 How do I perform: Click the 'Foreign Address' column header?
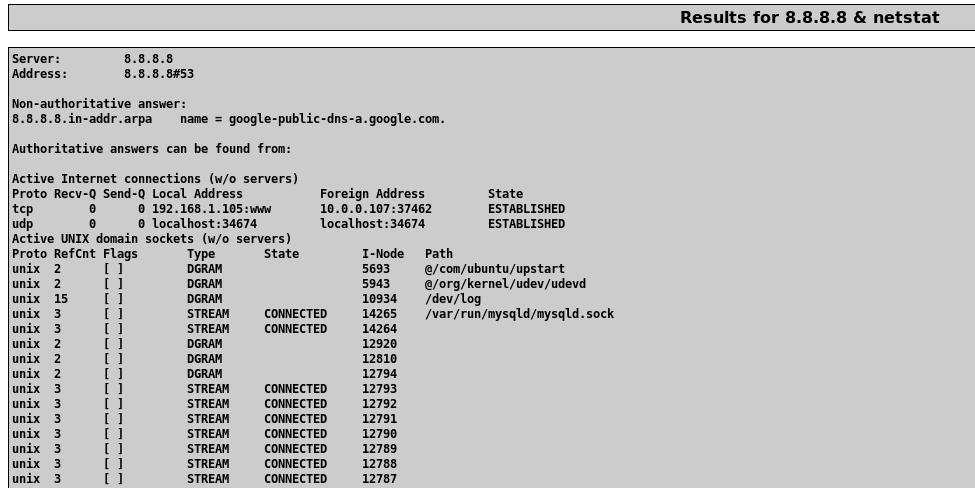click(372, 194)
